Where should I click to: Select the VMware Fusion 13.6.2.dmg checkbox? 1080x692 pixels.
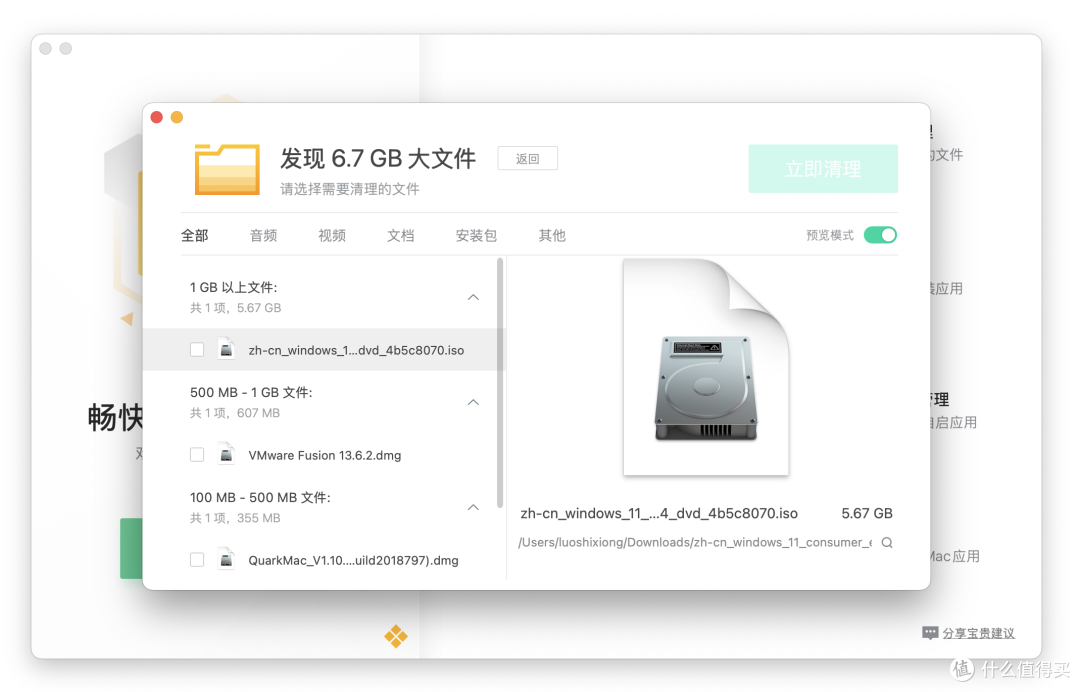point(197,455)
